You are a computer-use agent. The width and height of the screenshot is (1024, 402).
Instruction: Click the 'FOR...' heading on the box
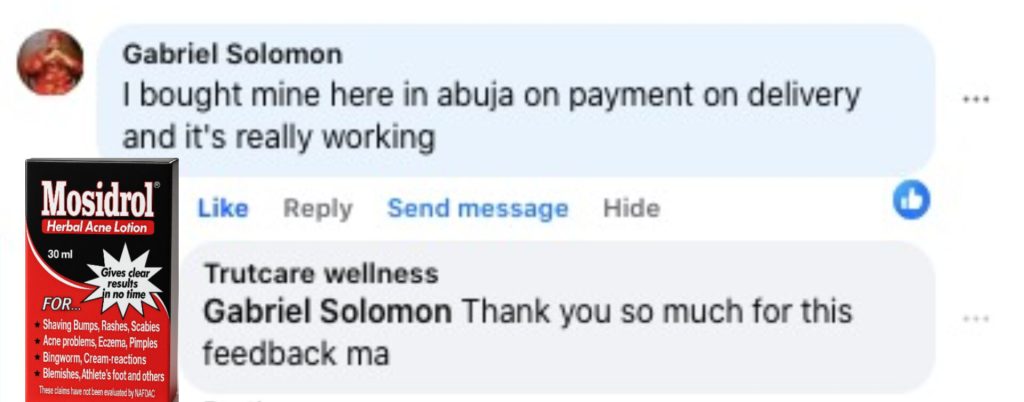tap(63, 304)
